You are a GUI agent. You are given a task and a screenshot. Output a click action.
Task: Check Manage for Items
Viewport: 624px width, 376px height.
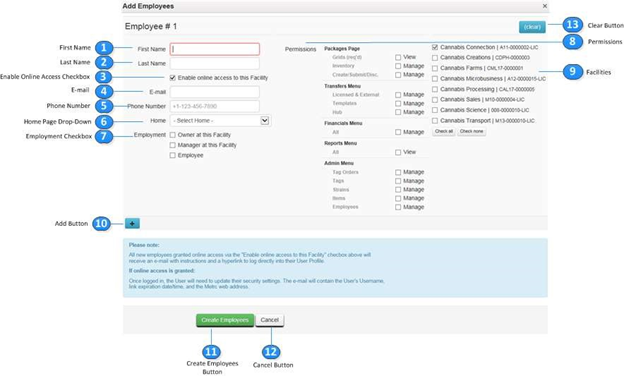point(398,199)
